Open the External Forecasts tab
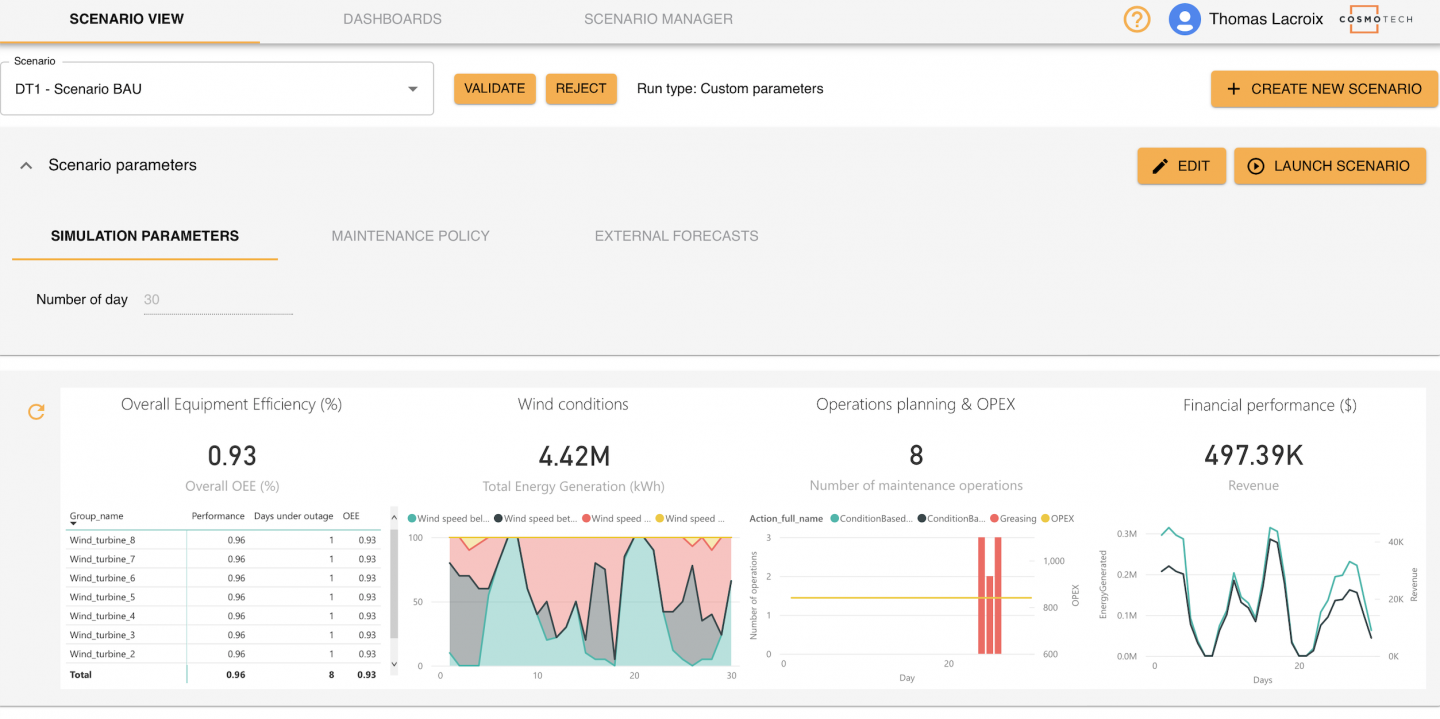Viewport: 1440px width, 719px height. pos(677,236)
